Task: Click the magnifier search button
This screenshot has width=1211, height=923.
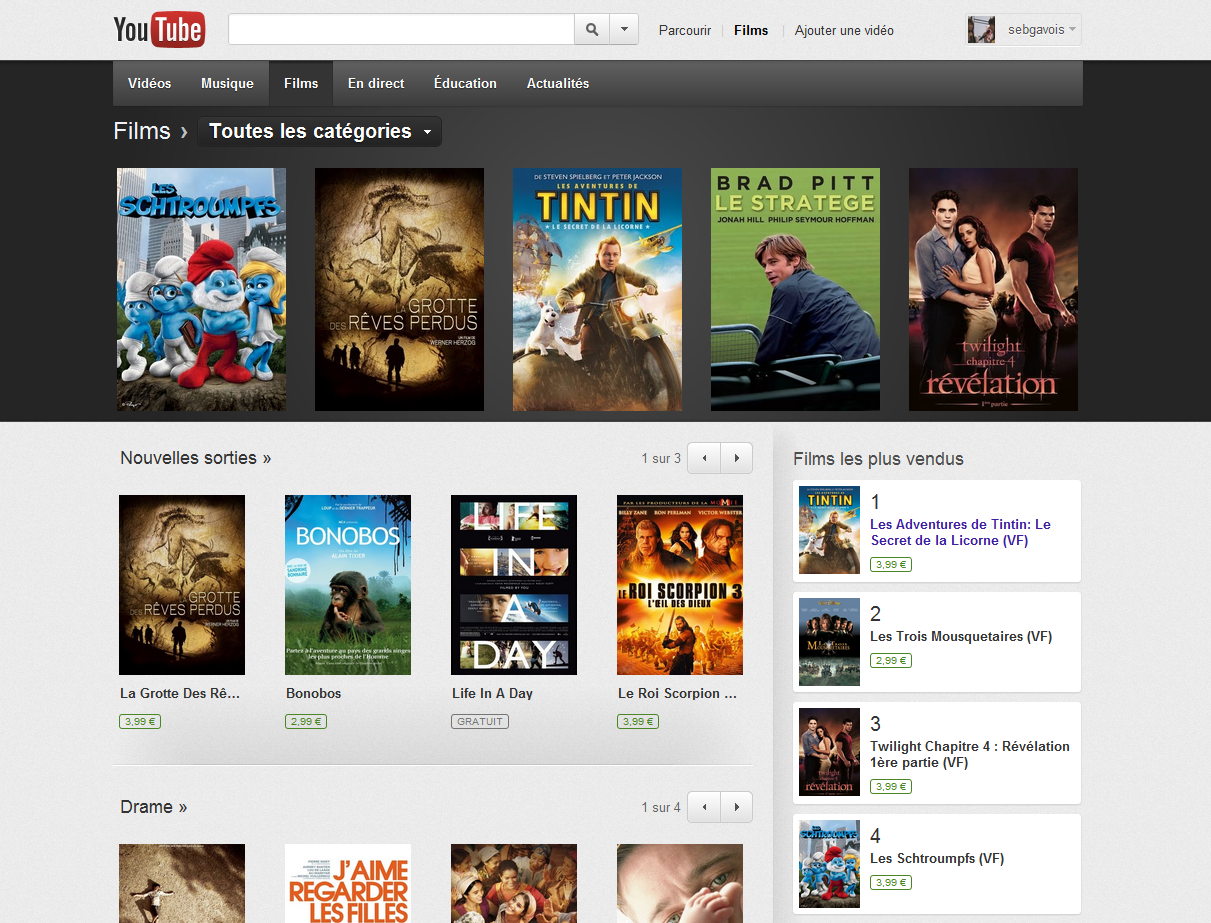Action: (x=591, y=30)
